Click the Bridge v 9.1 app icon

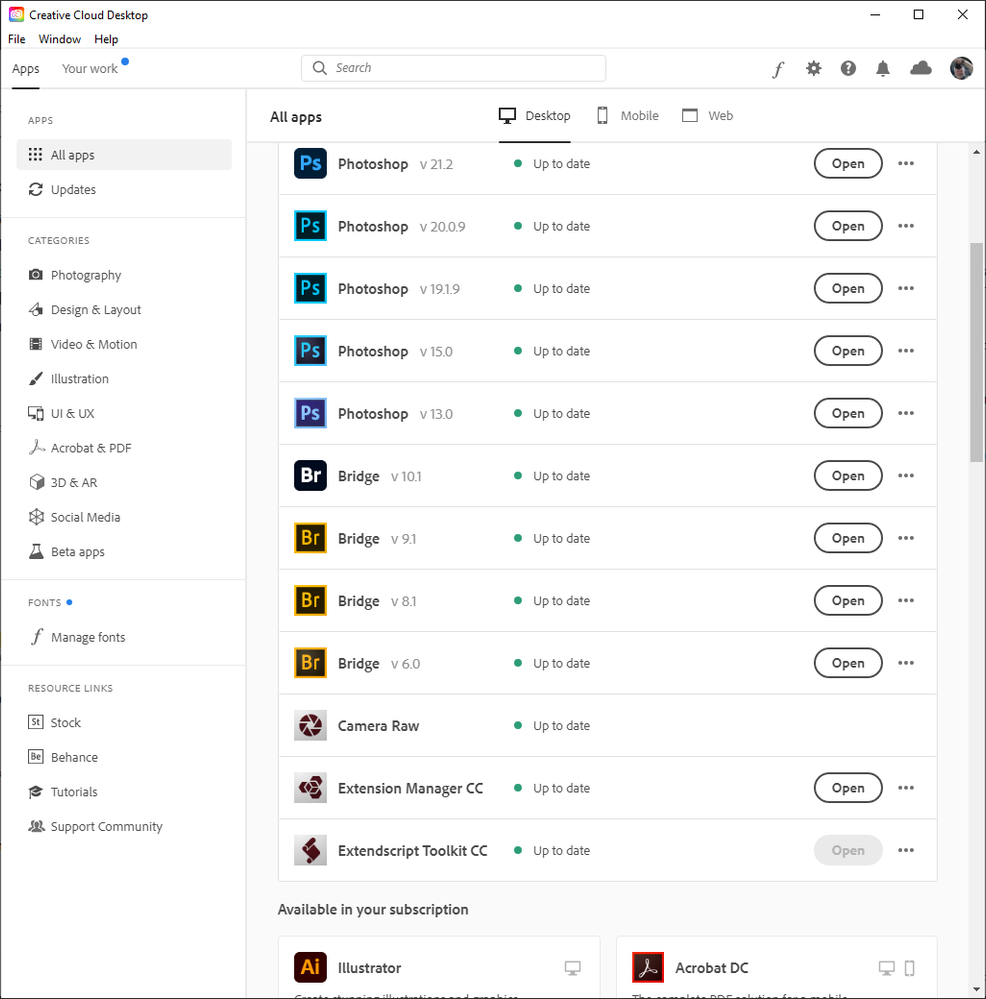310,538
